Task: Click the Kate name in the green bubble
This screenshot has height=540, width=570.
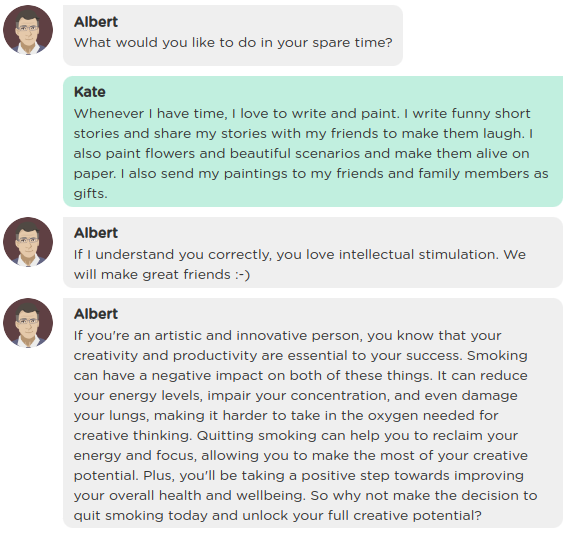Action: (89, 92)
